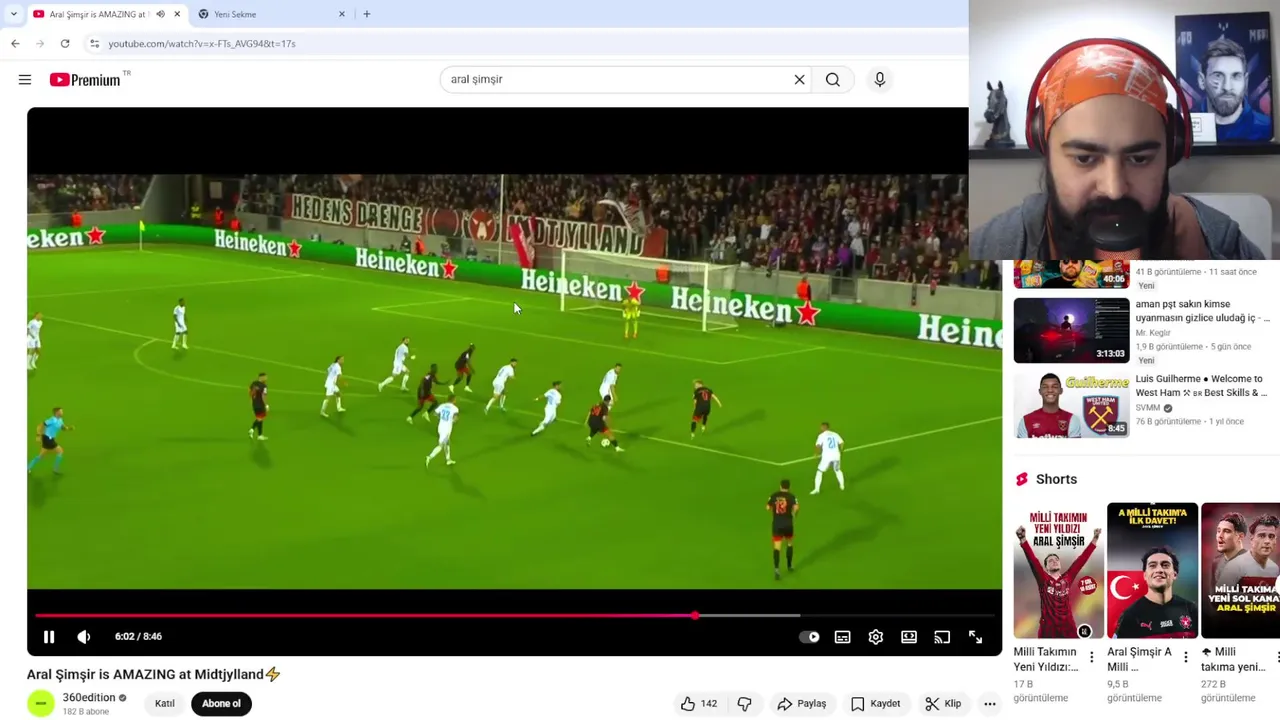Reload the current page
The height and width of the screenshot is (720, 1280).
(x=65, y=44)
